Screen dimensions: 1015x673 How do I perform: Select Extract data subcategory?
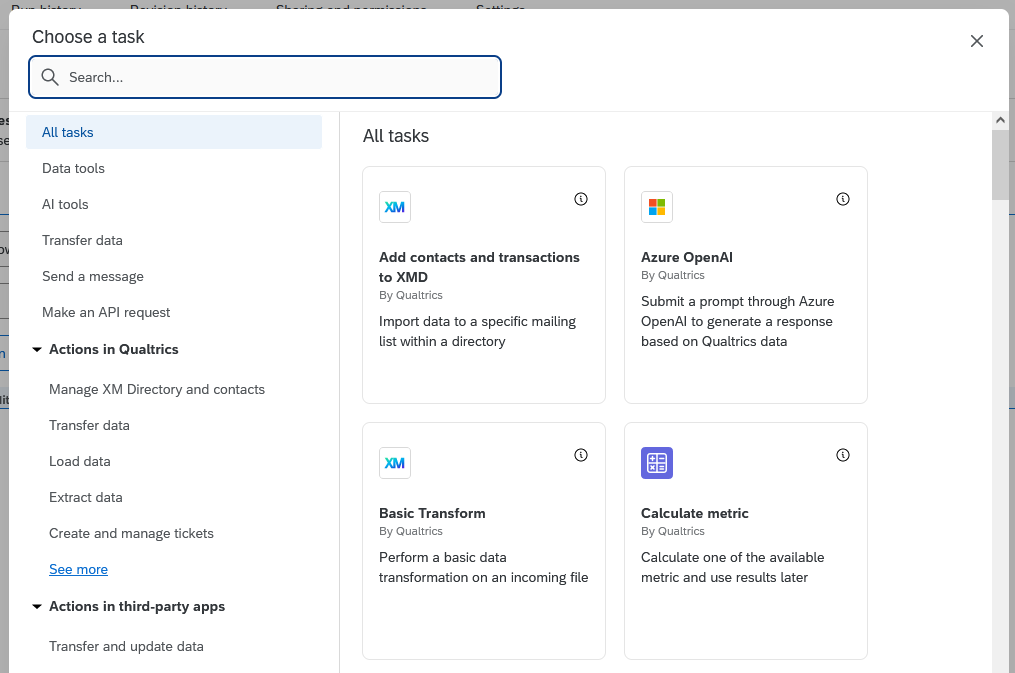pyautogui.click(x=85, y=498)
